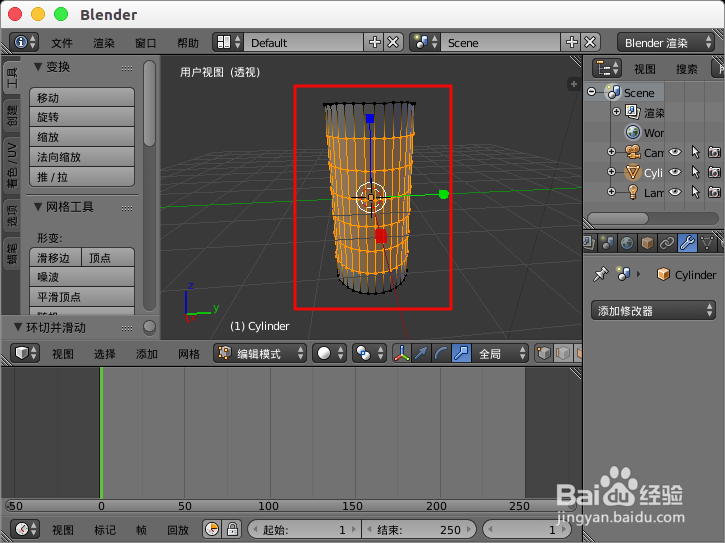The width and height of the screenshot is (725, 543).
Task: Open the 3D view editor type selector
Action: point(24,353)
